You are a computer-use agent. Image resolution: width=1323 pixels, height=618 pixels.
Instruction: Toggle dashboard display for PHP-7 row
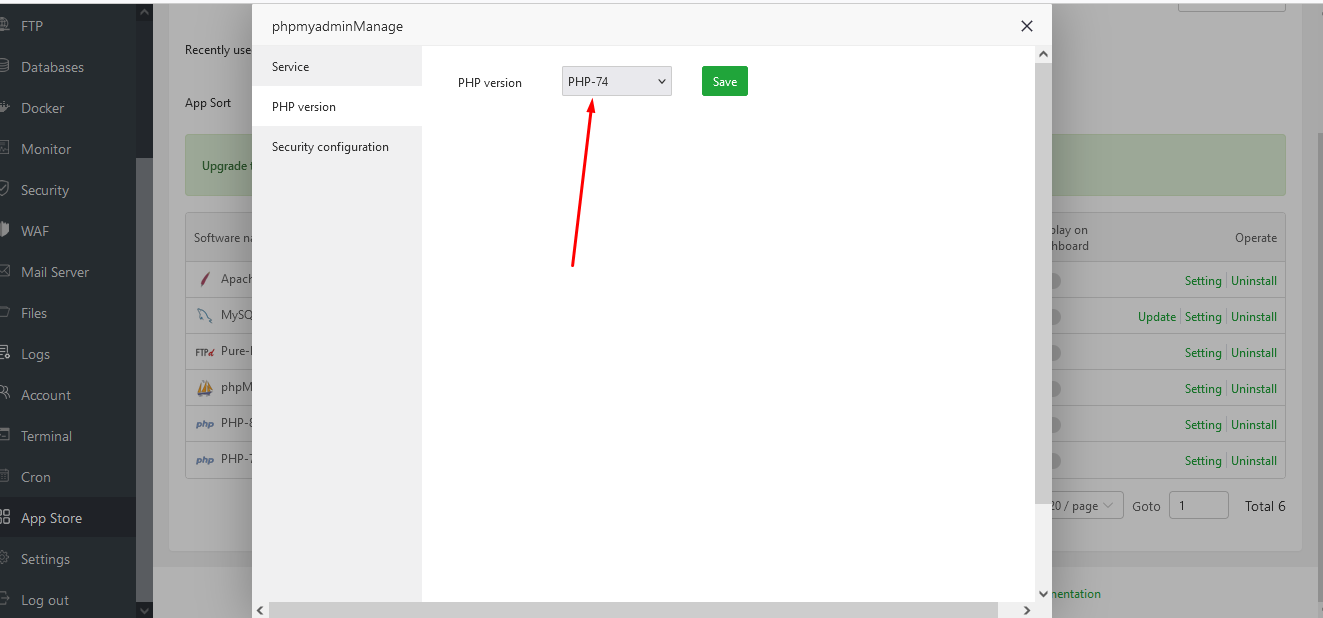coord(1054,461)
